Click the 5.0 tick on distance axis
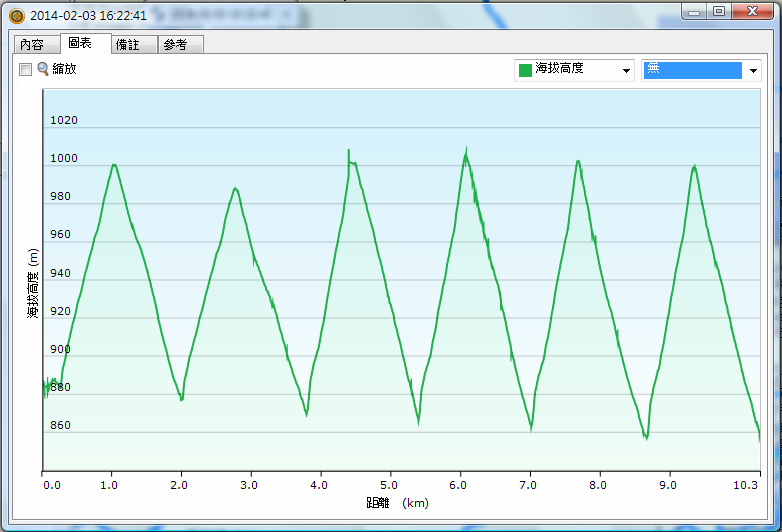Viewport: 782px width, 532px height. click(392, 484)
